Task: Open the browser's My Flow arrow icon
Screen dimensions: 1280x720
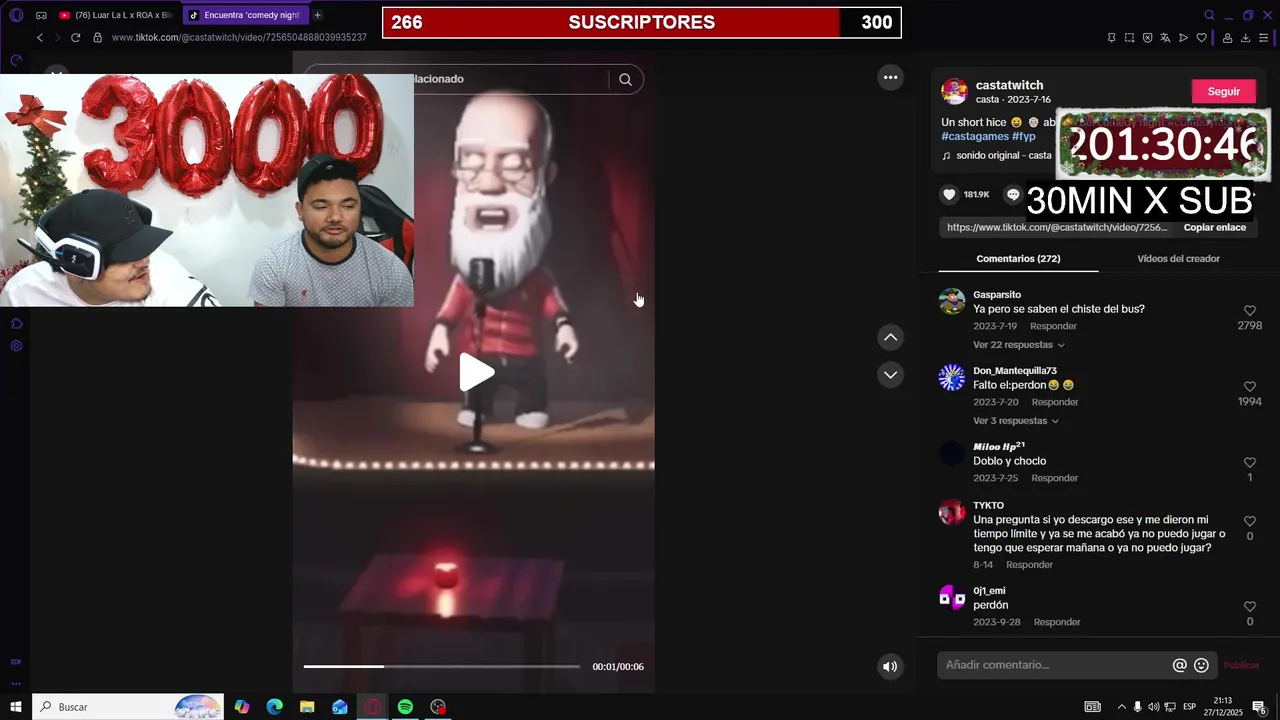Action: coord(1183,38)
